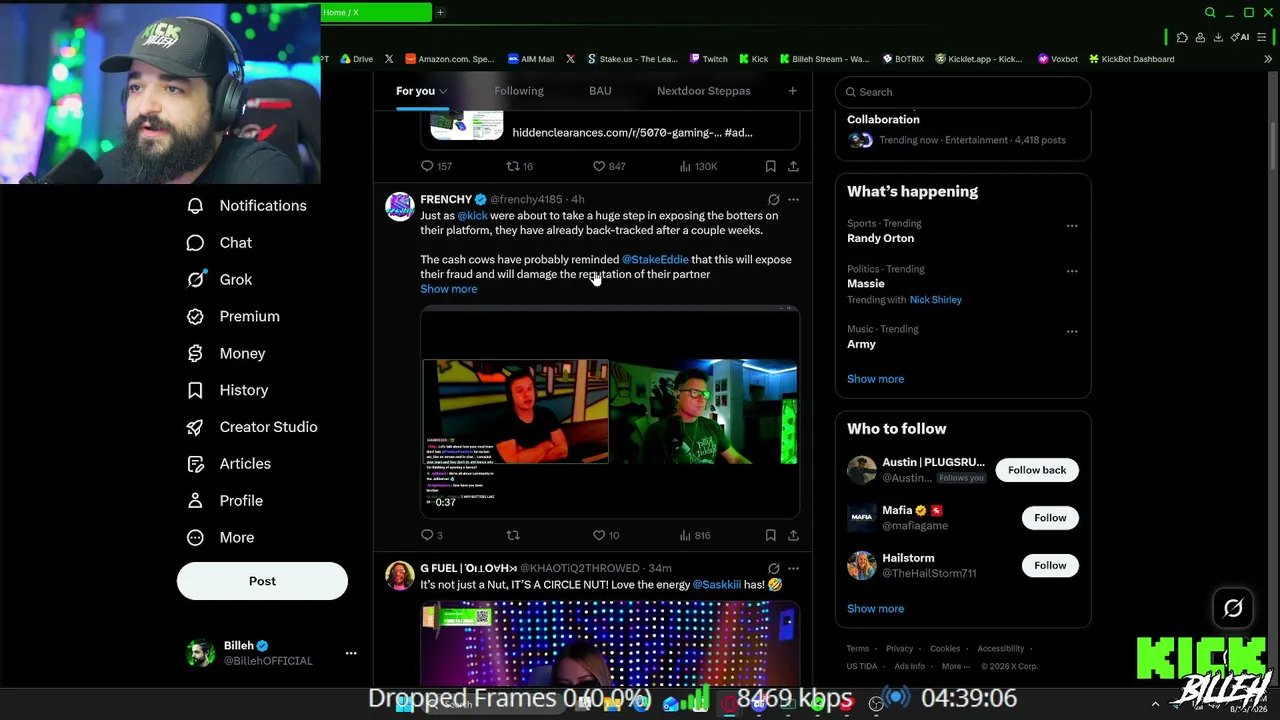
Task: Open browser extensions puzzle icon
Action: pyautogui.click(x=1182, y=38)
